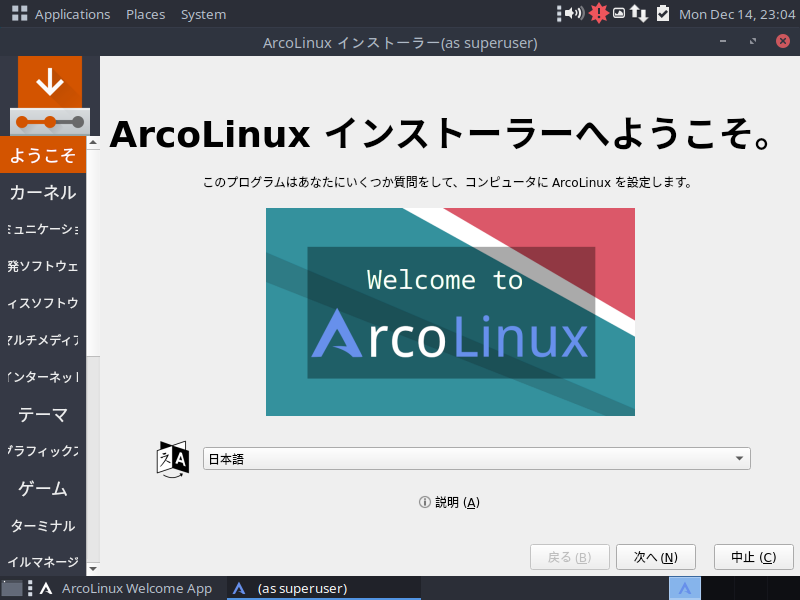Open the System menu
Image resolution: width=800 pixels, height=600 pixels.
203,14
